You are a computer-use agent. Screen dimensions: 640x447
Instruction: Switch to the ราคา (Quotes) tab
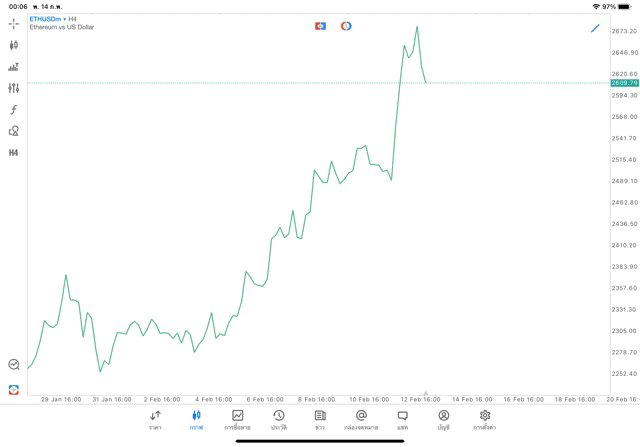155,420
